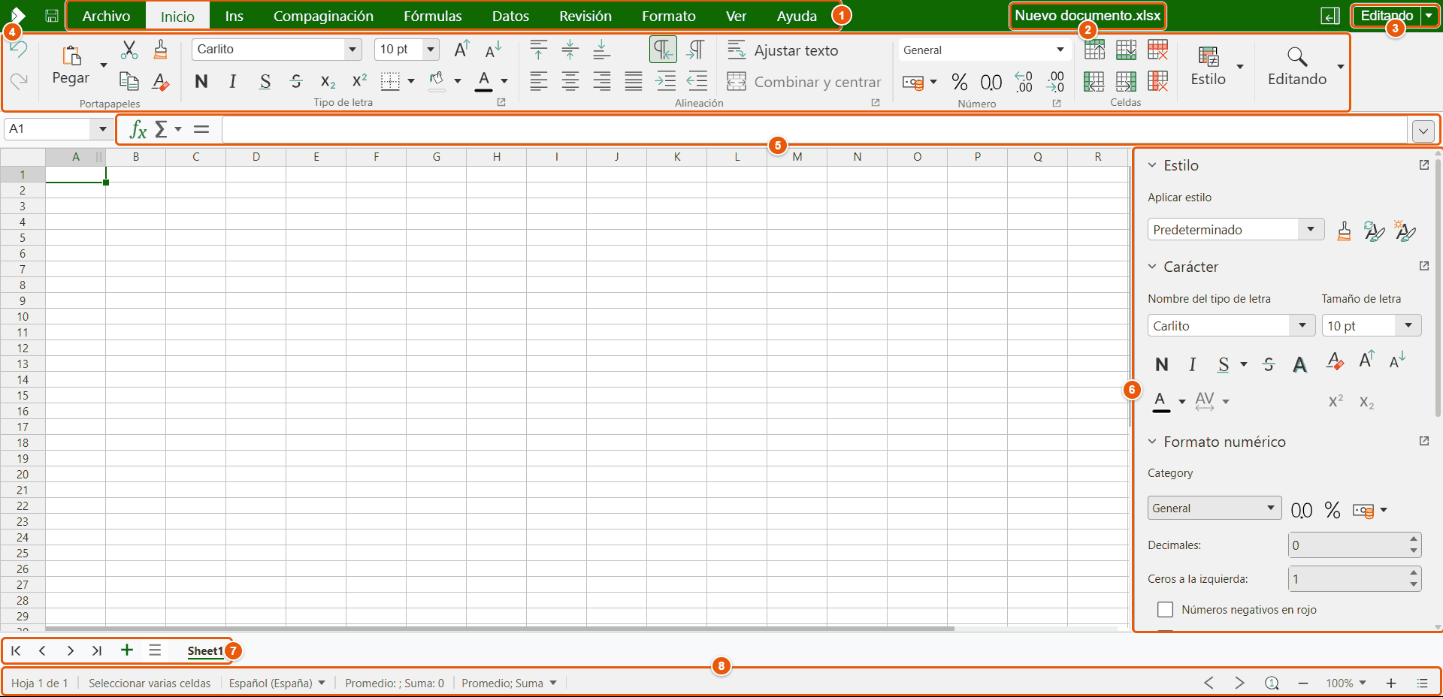Expand the Pegar paste options arrow
Image resolution: width=1443 pixels, height=697 pixels.
(103, 65)
